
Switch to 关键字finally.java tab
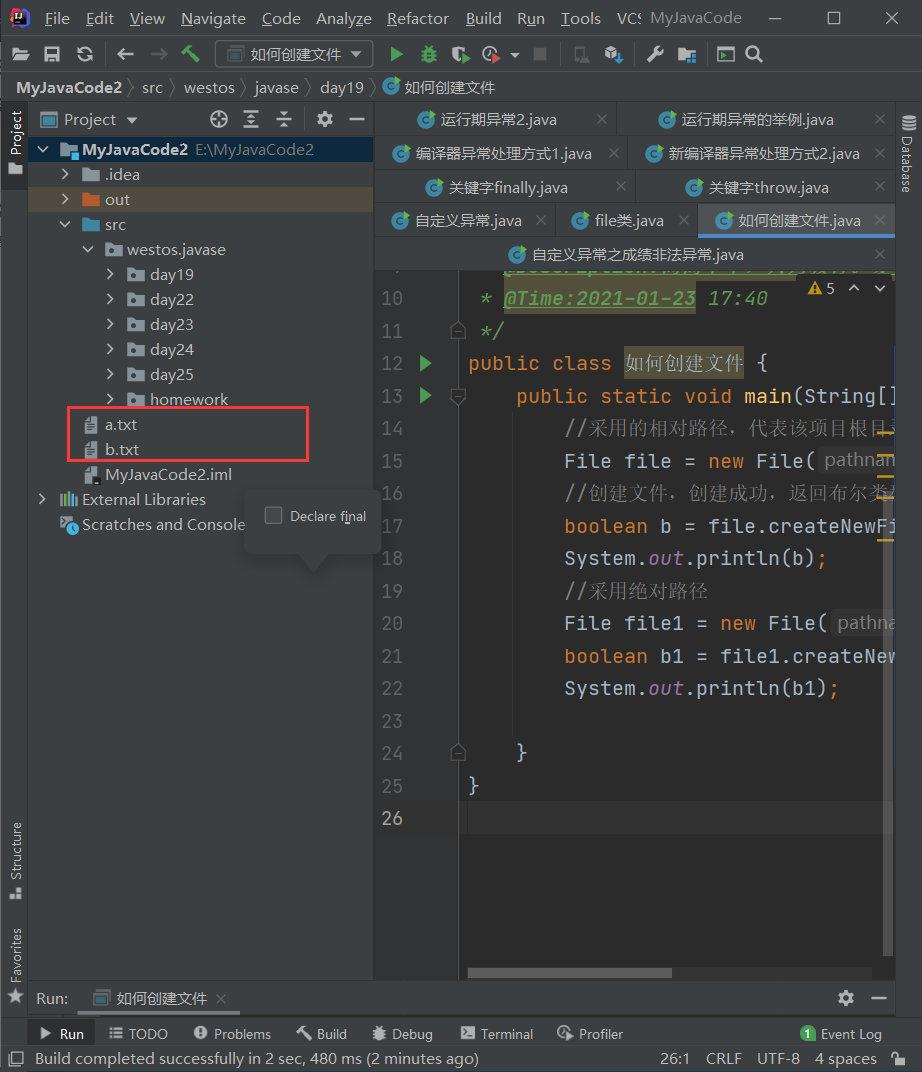point(508,187)
